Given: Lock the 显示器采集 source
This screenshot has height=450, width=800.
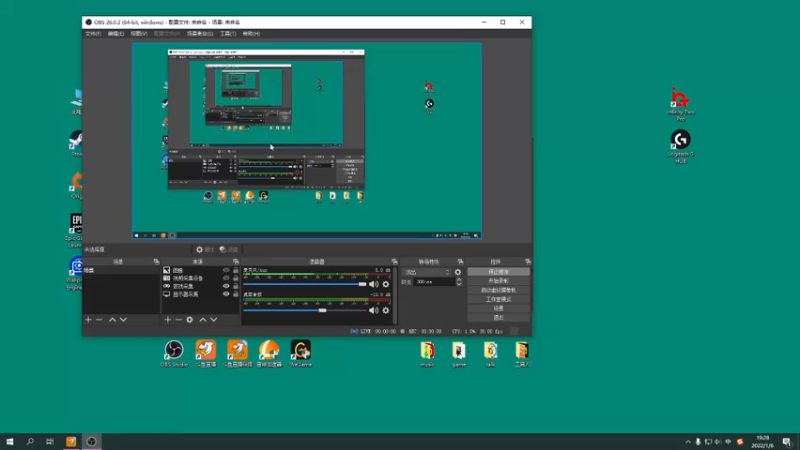Looking at the screenshot, I should click(x=236, y=294).
